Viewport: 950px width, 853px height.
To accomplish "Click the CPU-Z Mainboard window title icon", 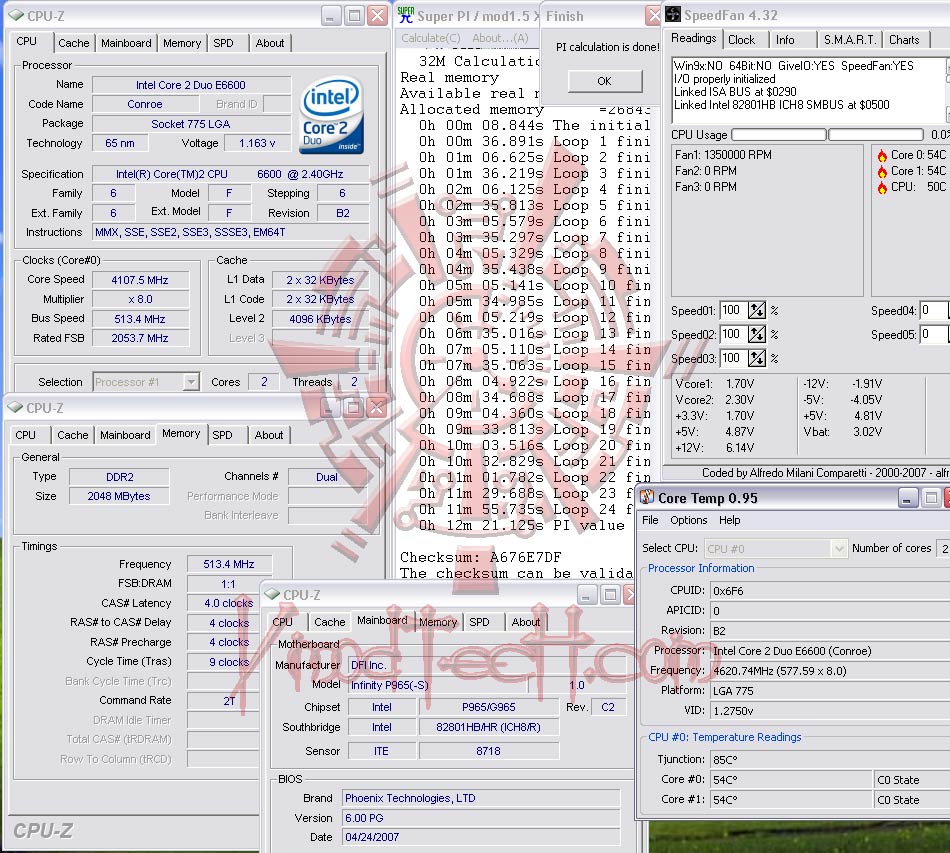I will click(273, 594).
